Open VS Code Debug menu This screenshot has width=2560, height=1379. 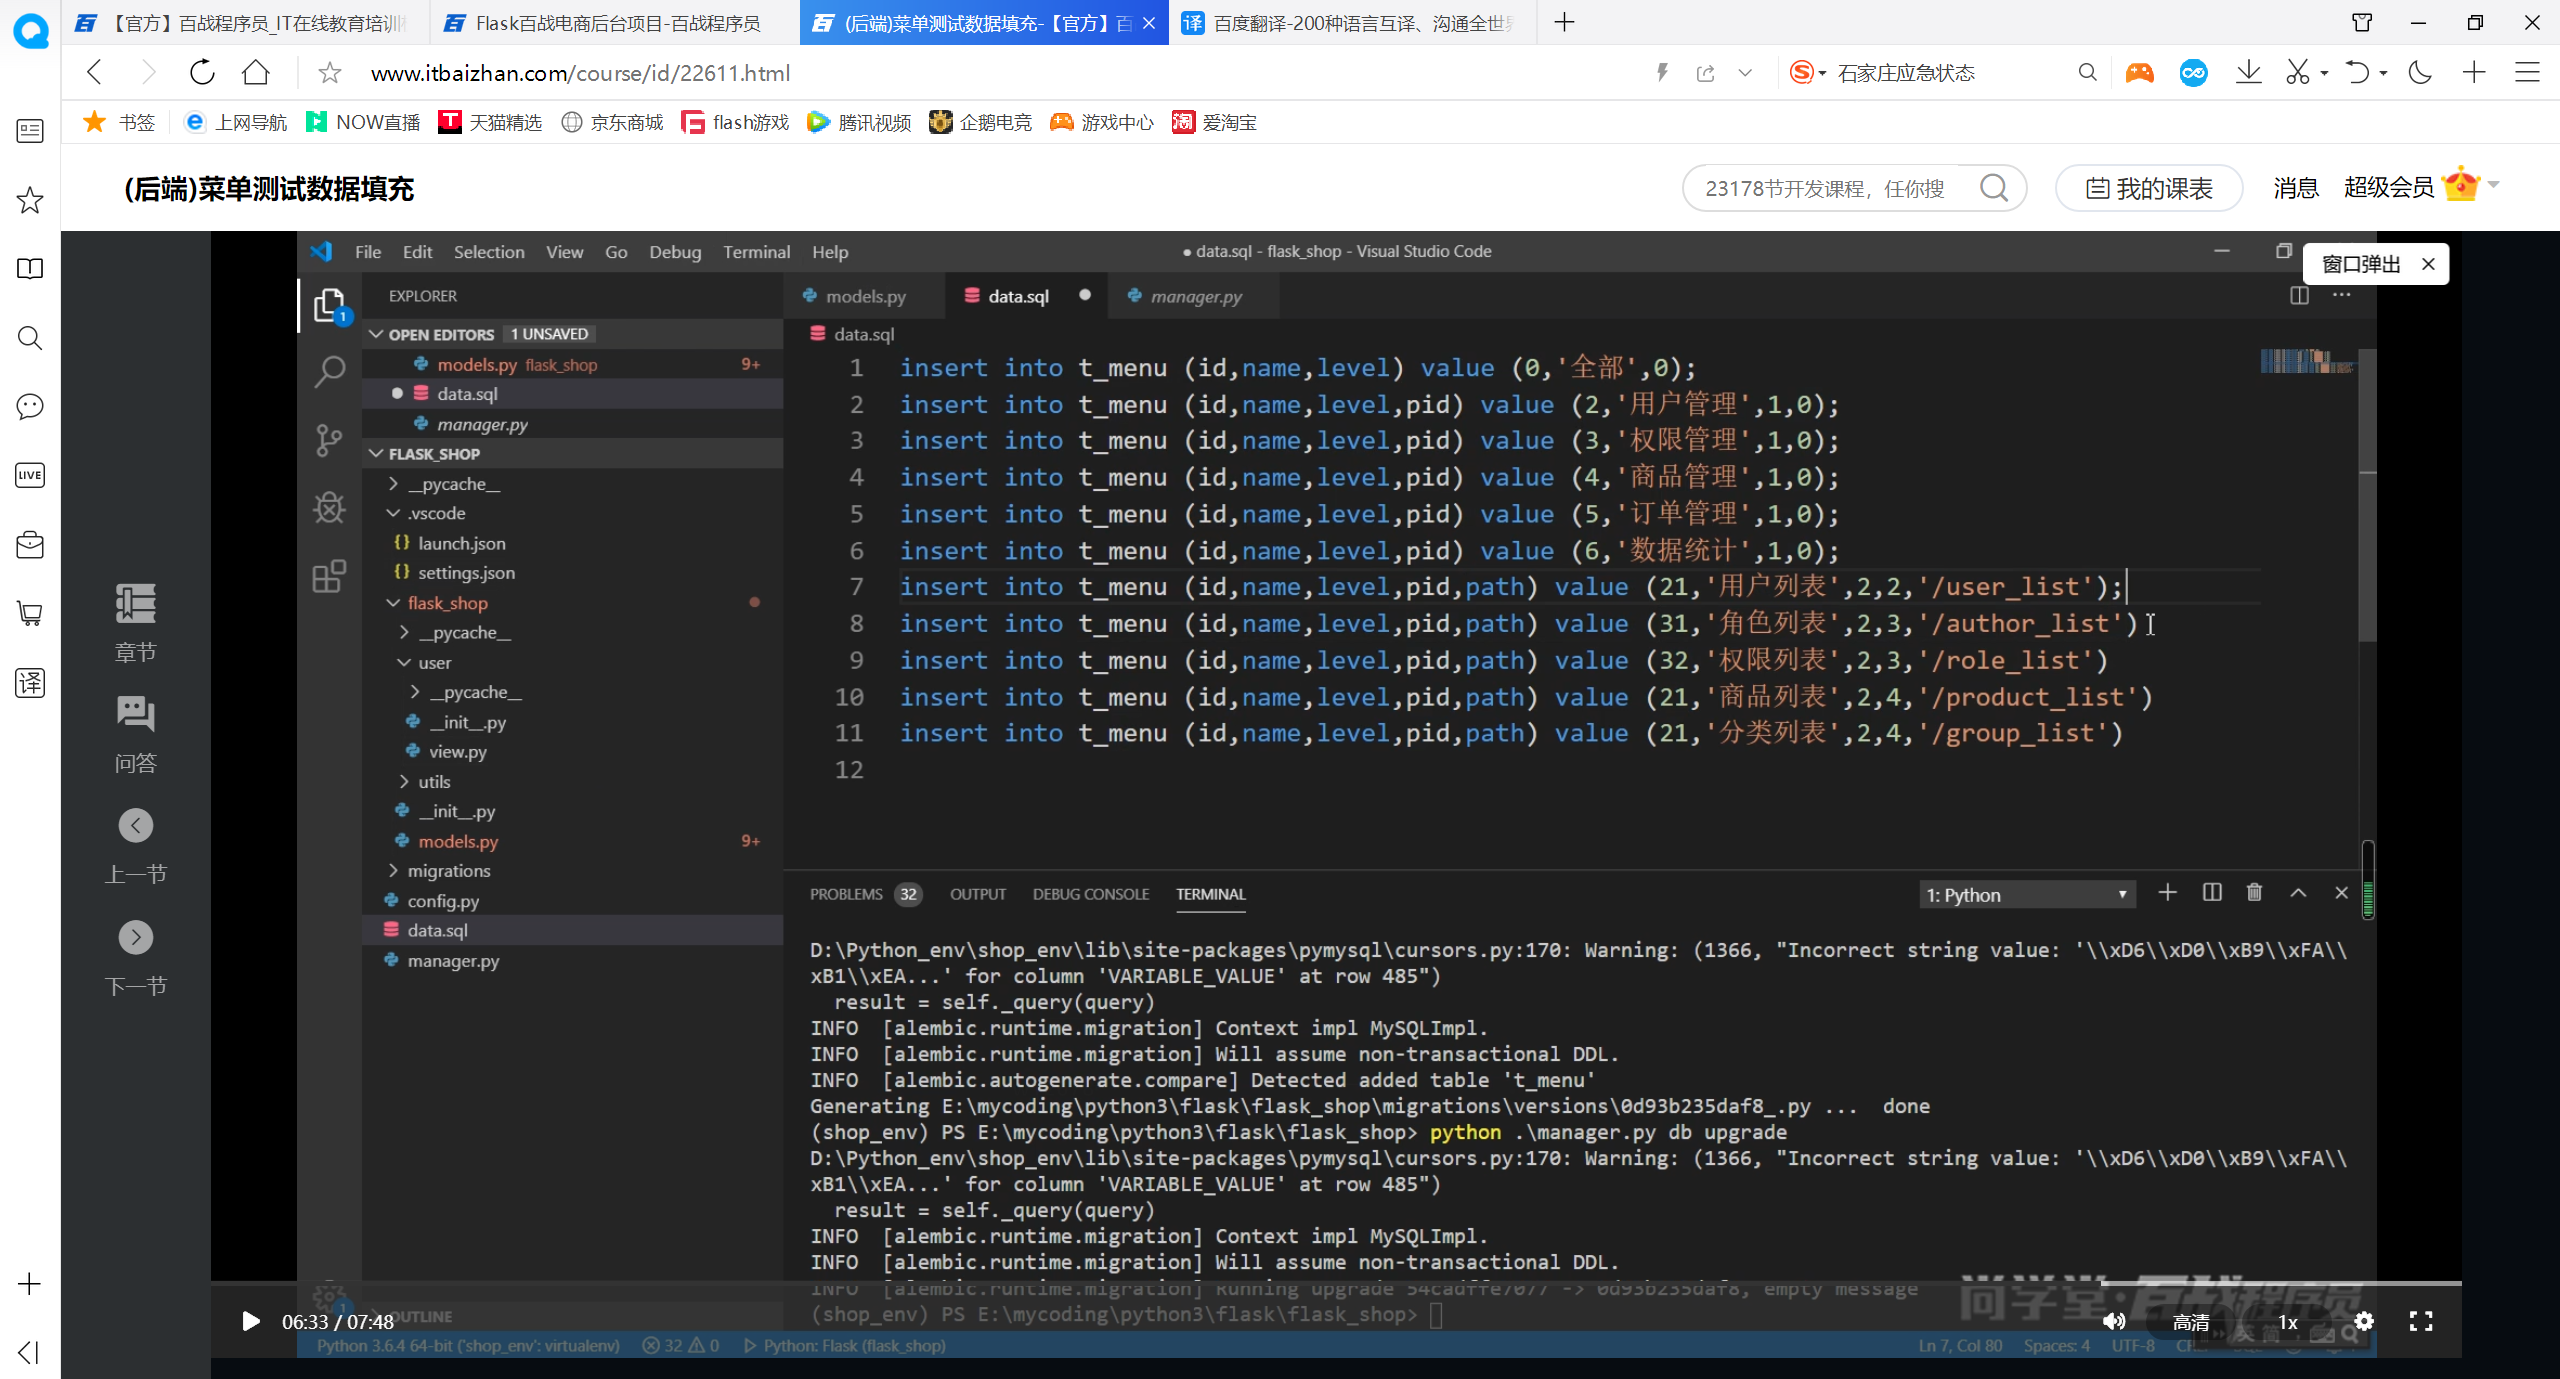click(x=675, y=252)
